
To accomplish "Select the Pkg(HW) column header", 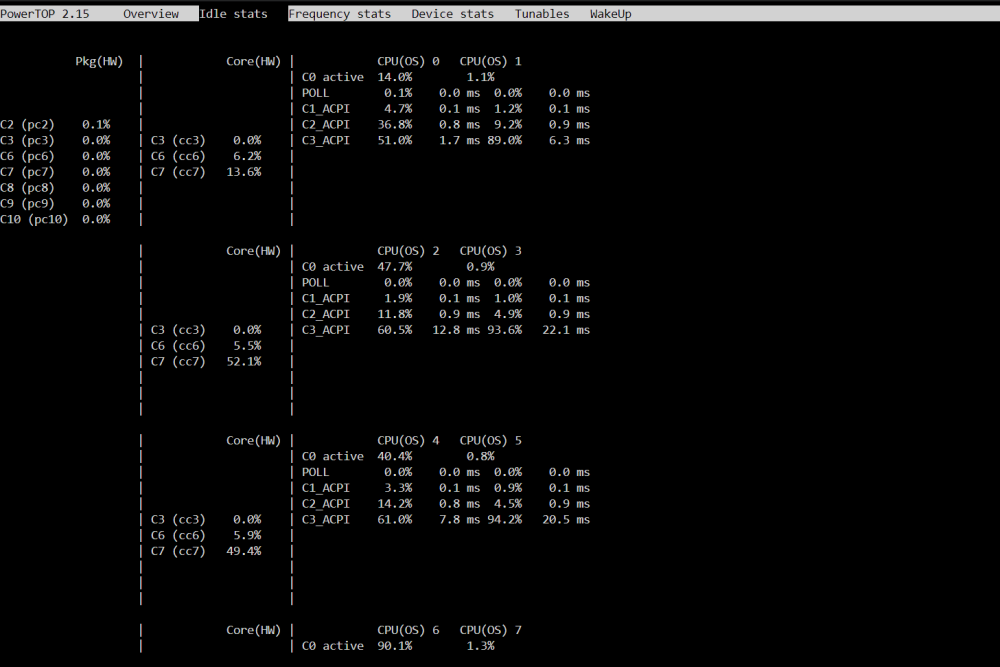I will point(99,62).
